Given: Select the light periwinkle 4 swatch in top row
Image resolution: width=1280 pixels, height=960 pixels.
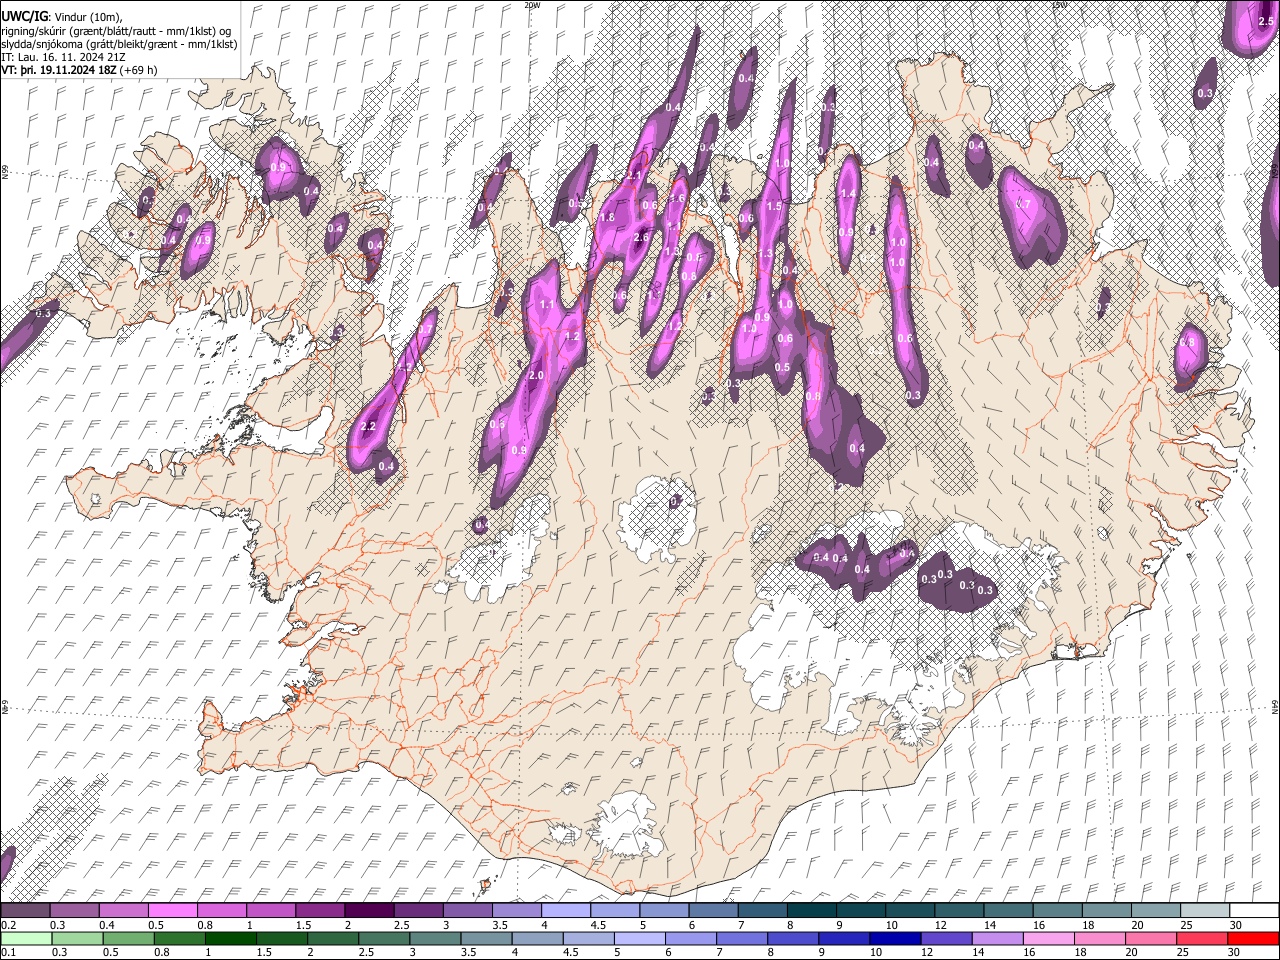Looking at the screenshot, I should pos(566,910).
